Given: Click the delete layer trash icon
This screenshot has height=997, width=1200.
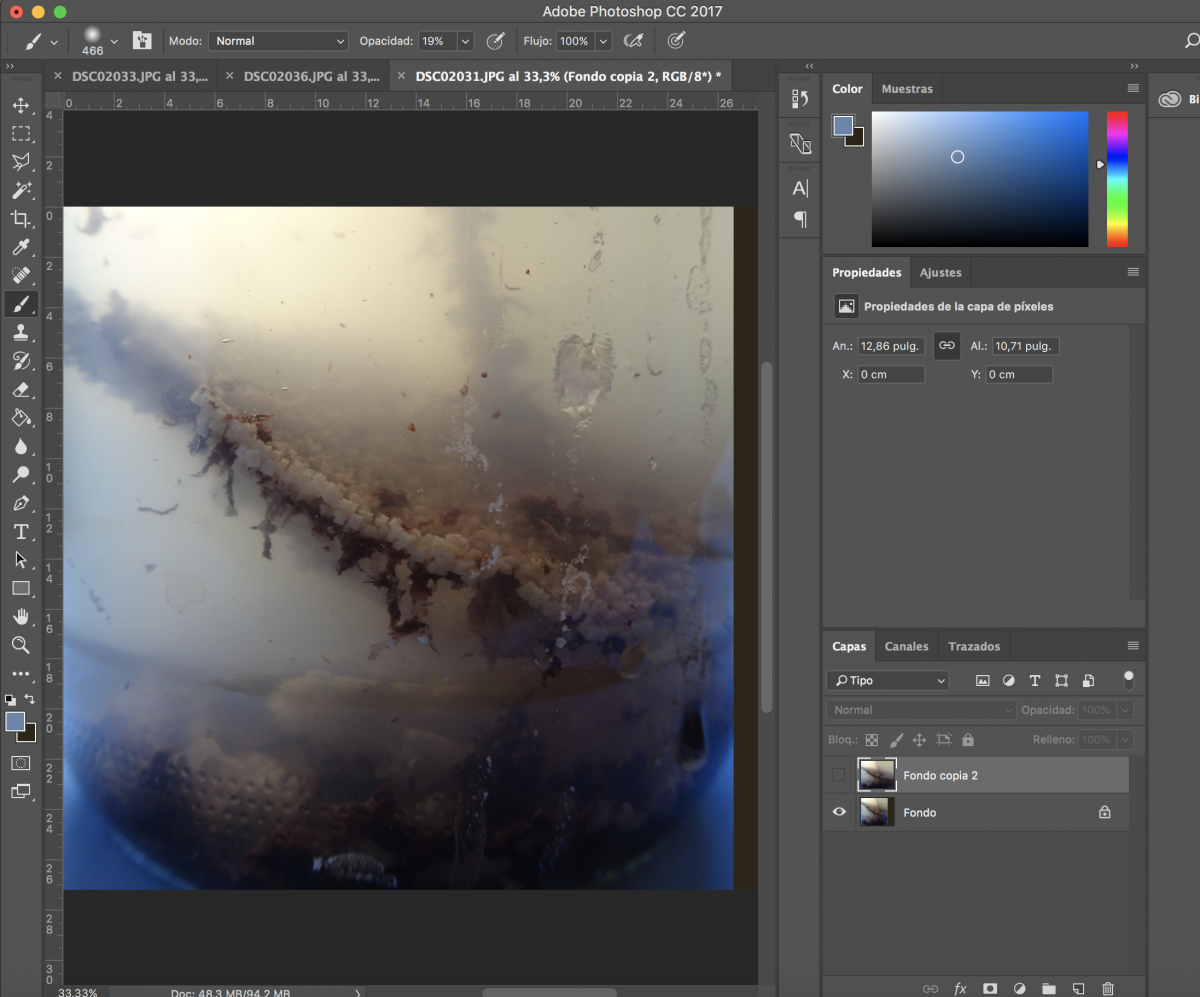Looking at the screenshot, I should tap(1107, 988).
